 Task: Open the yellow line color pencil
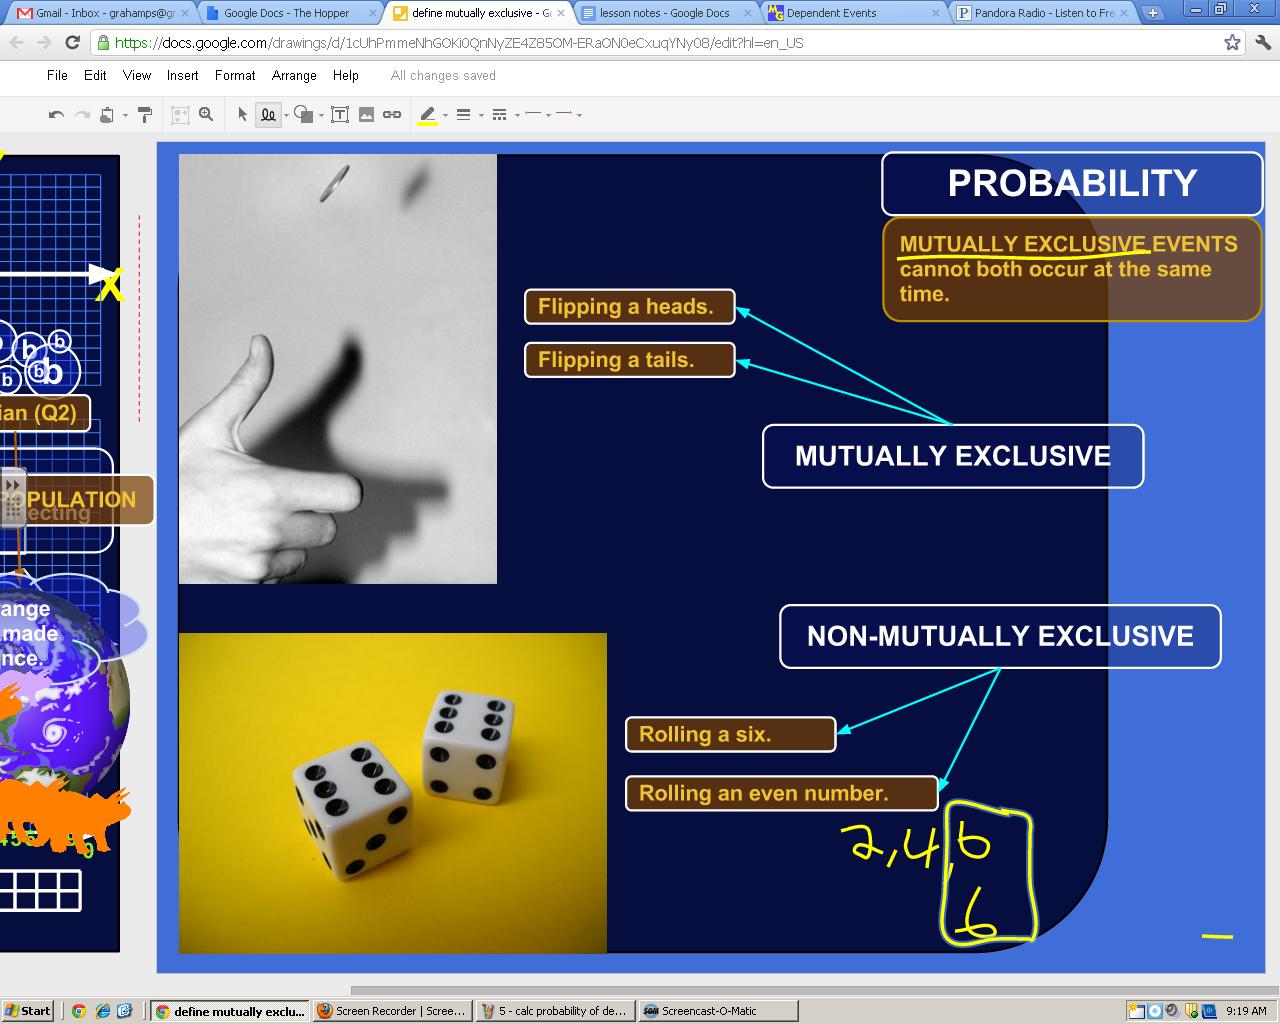pos(428,115)
